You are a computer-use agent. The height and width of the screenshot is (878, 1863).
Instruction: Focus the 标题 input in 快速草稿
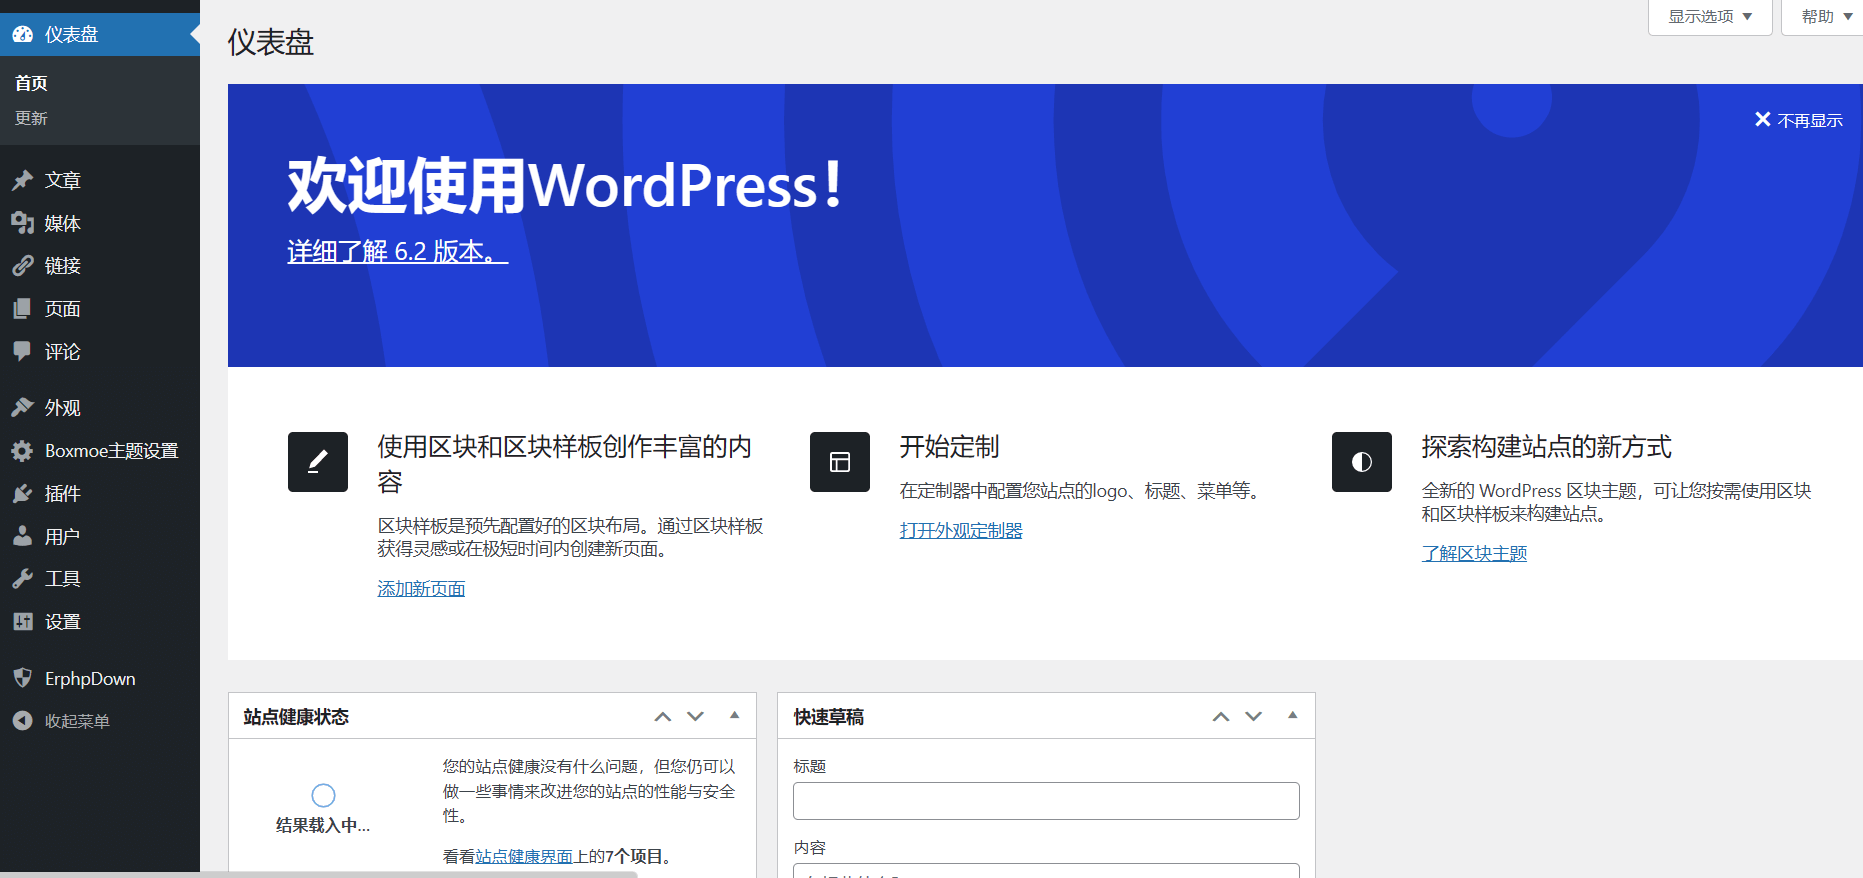1046,801
